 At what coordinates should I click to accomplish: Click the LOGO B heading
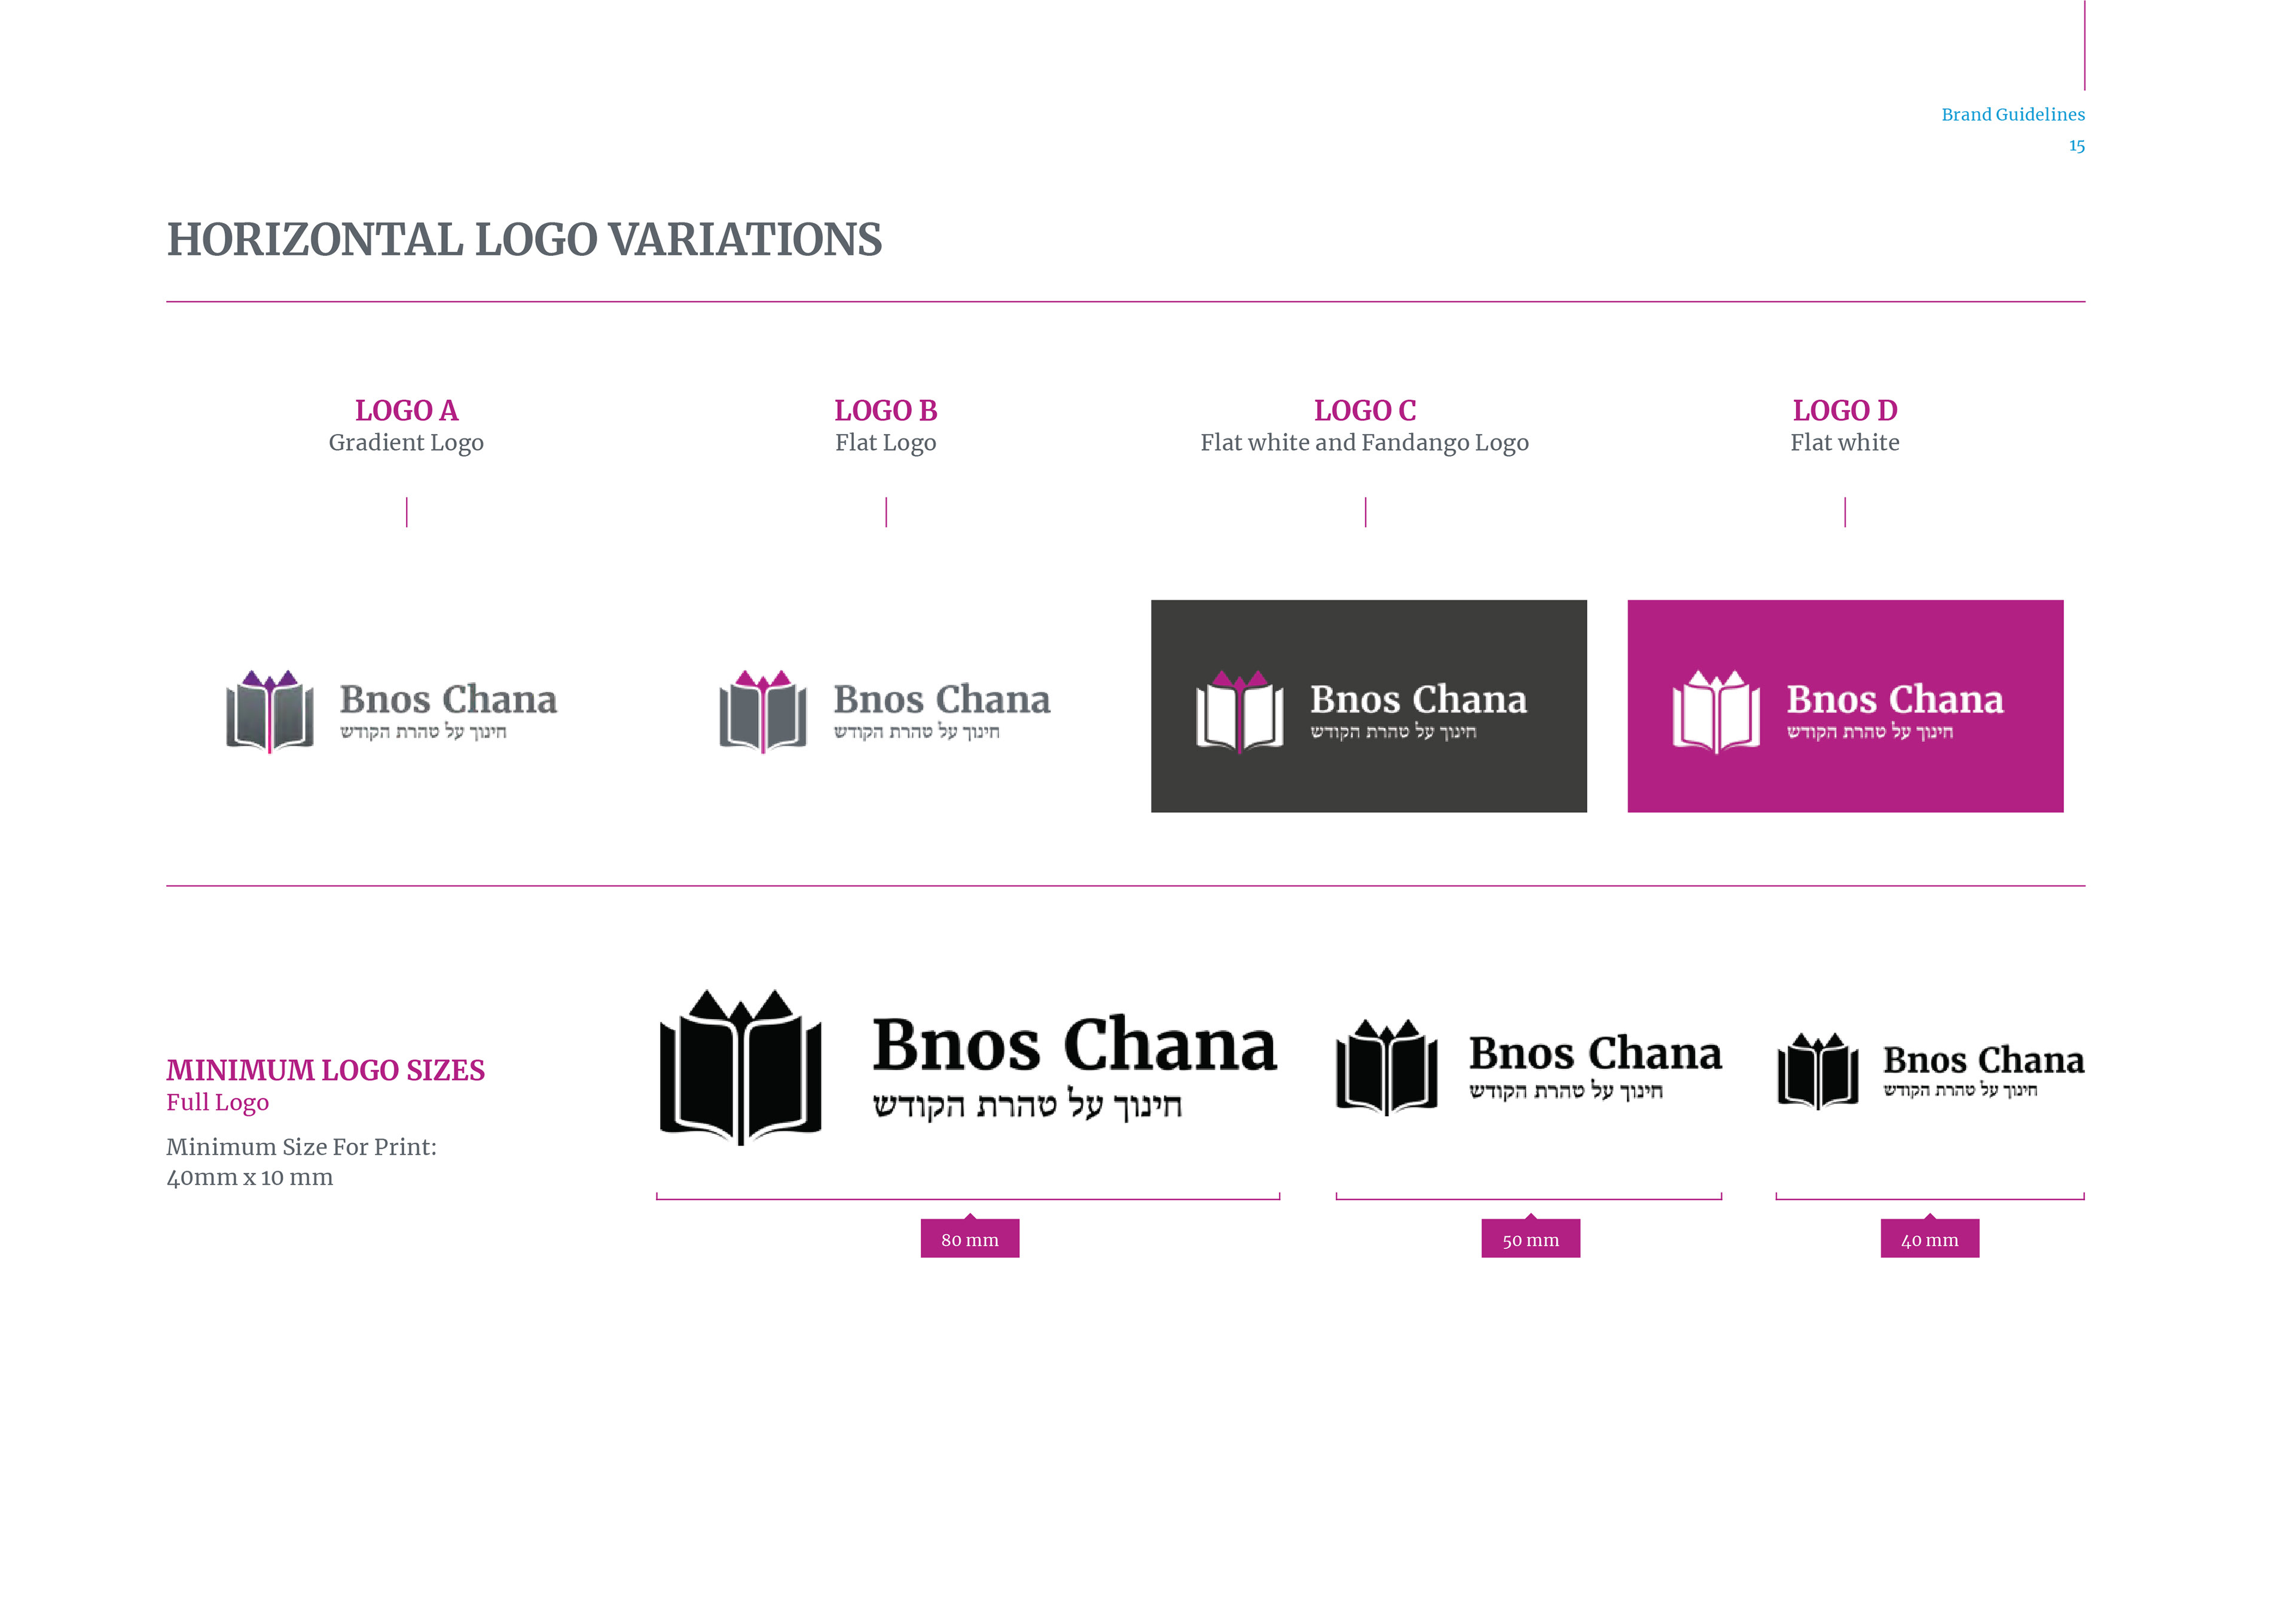pos(885,410)
